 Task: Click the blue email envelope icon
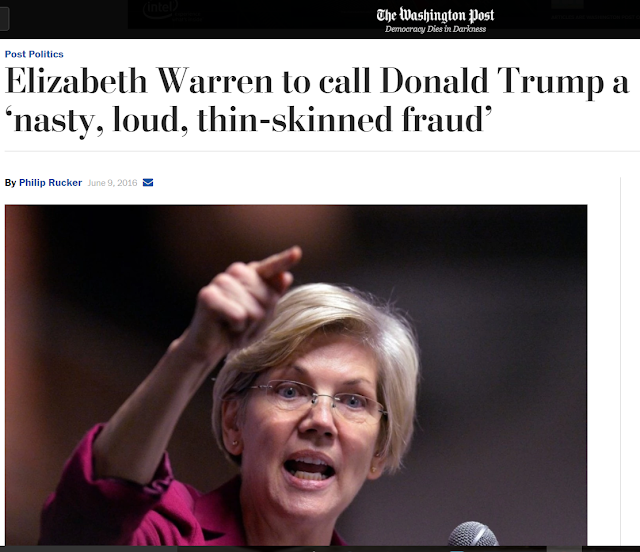coord(148,183)
